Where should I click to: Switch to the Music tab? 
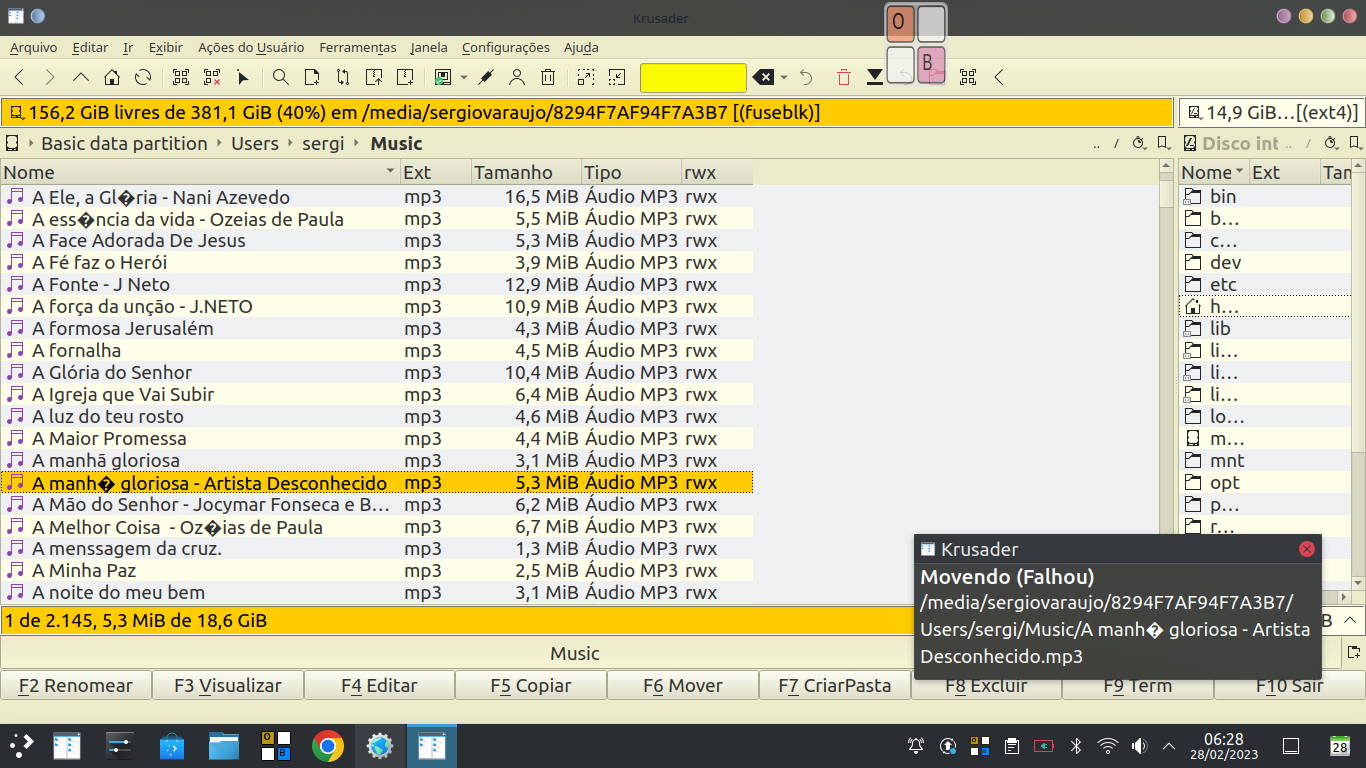(575, 654)
